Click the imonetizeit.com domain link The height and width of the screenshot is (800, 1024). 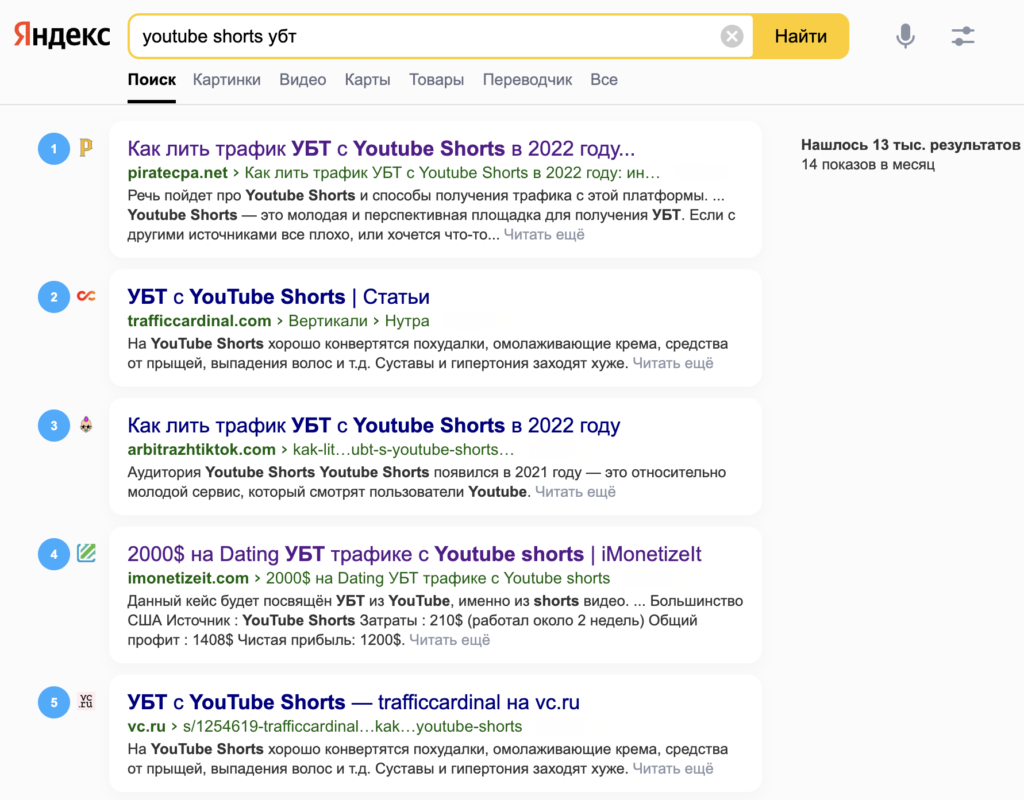[188, 579]
